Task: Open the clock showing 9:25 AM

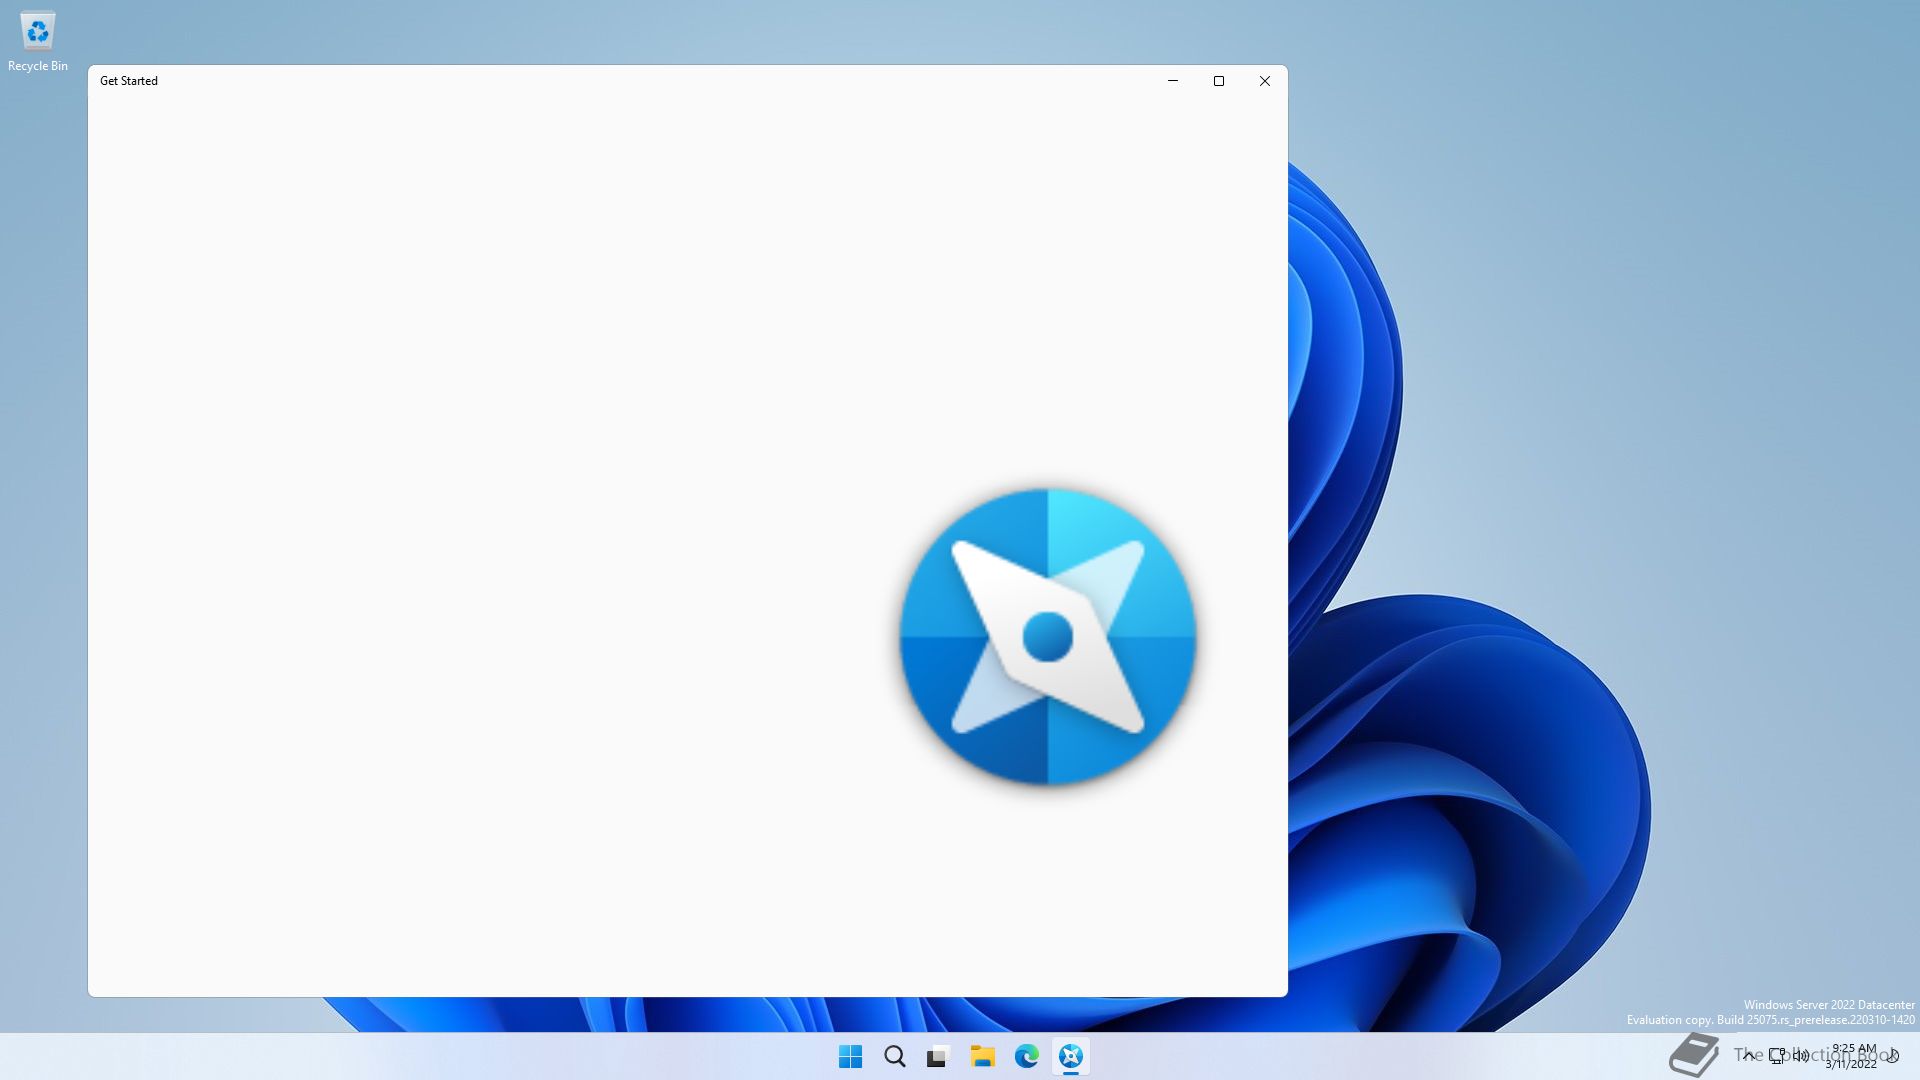Action: point(1852,1056)
